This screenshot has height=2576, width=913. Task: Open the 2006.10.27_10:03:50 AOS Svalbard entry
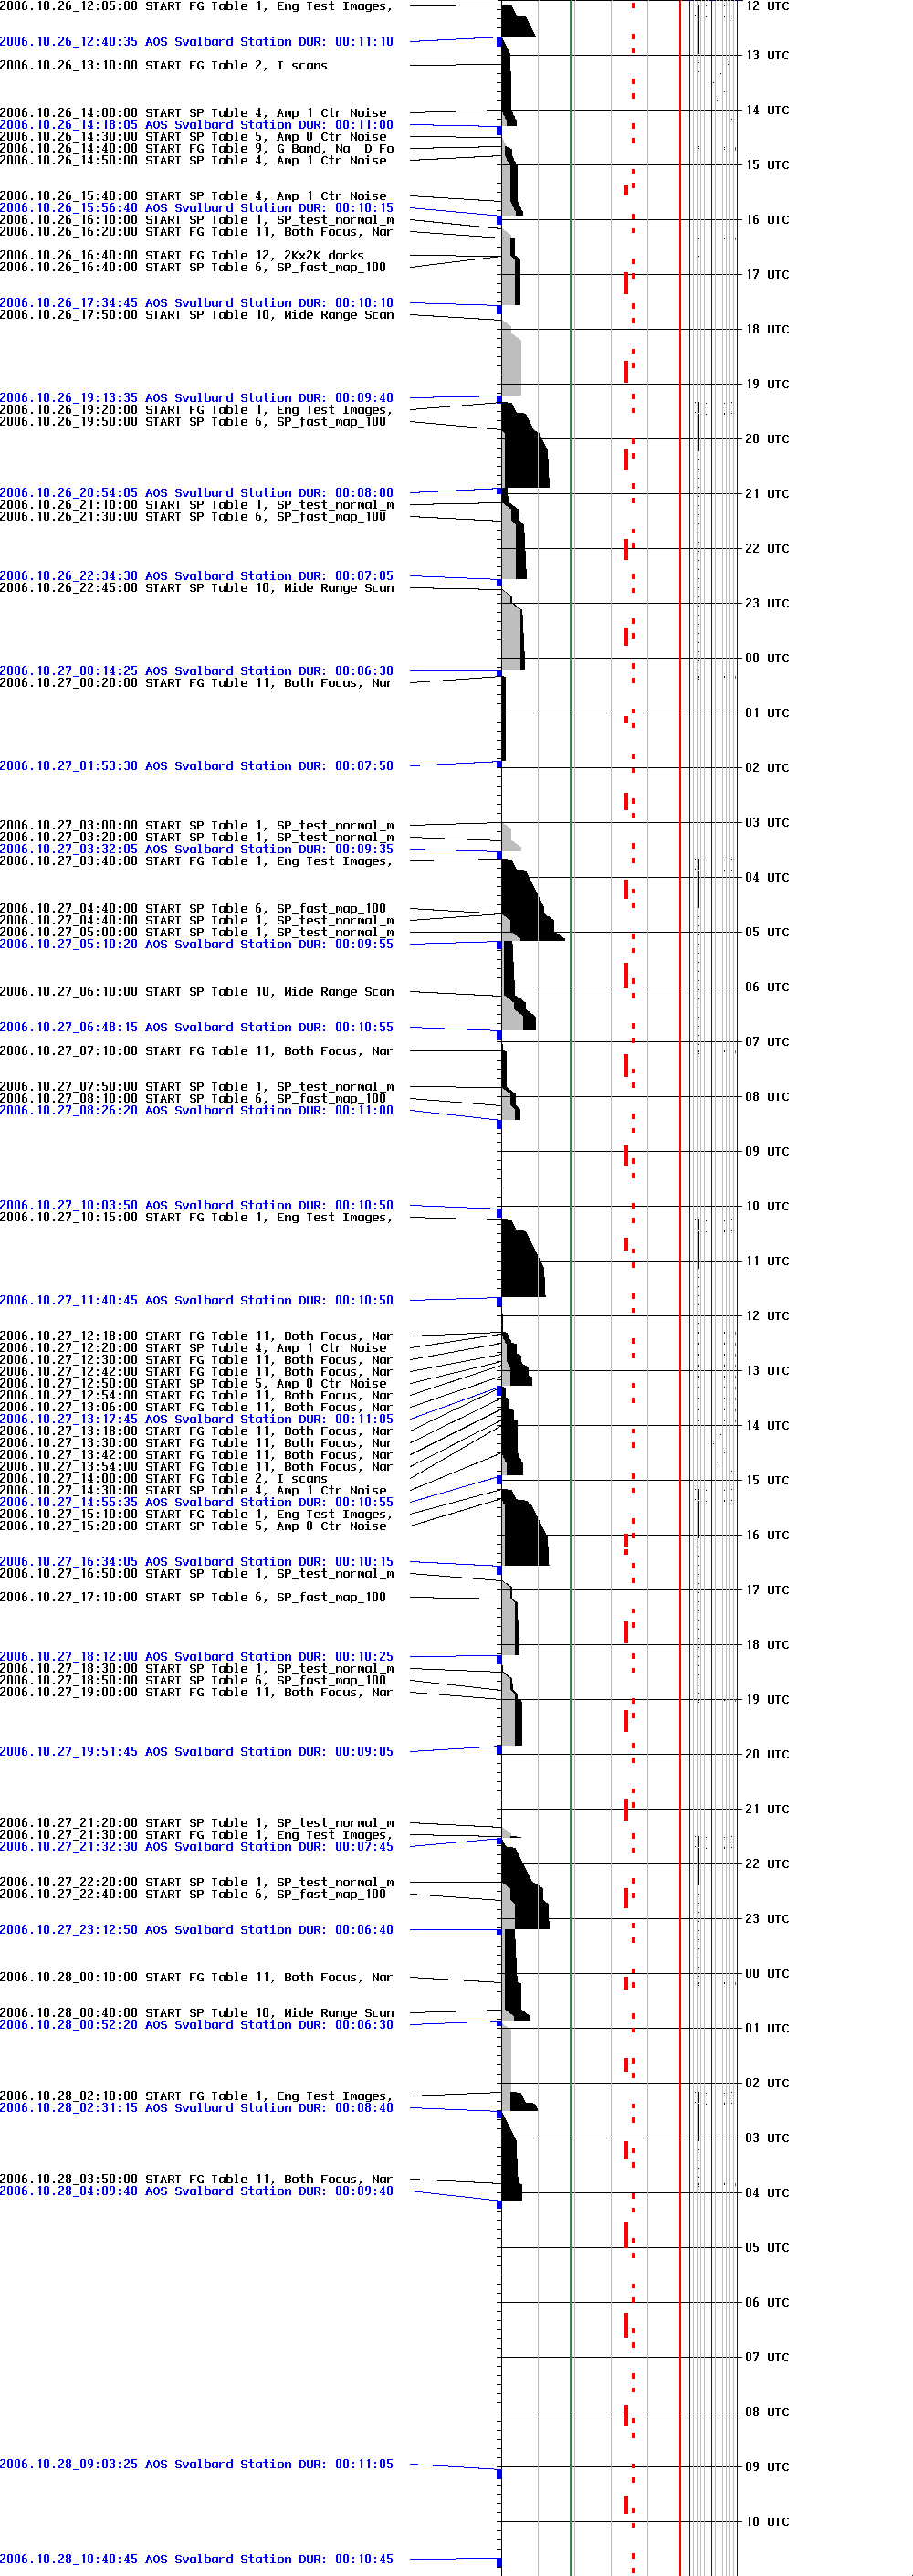196,1206
